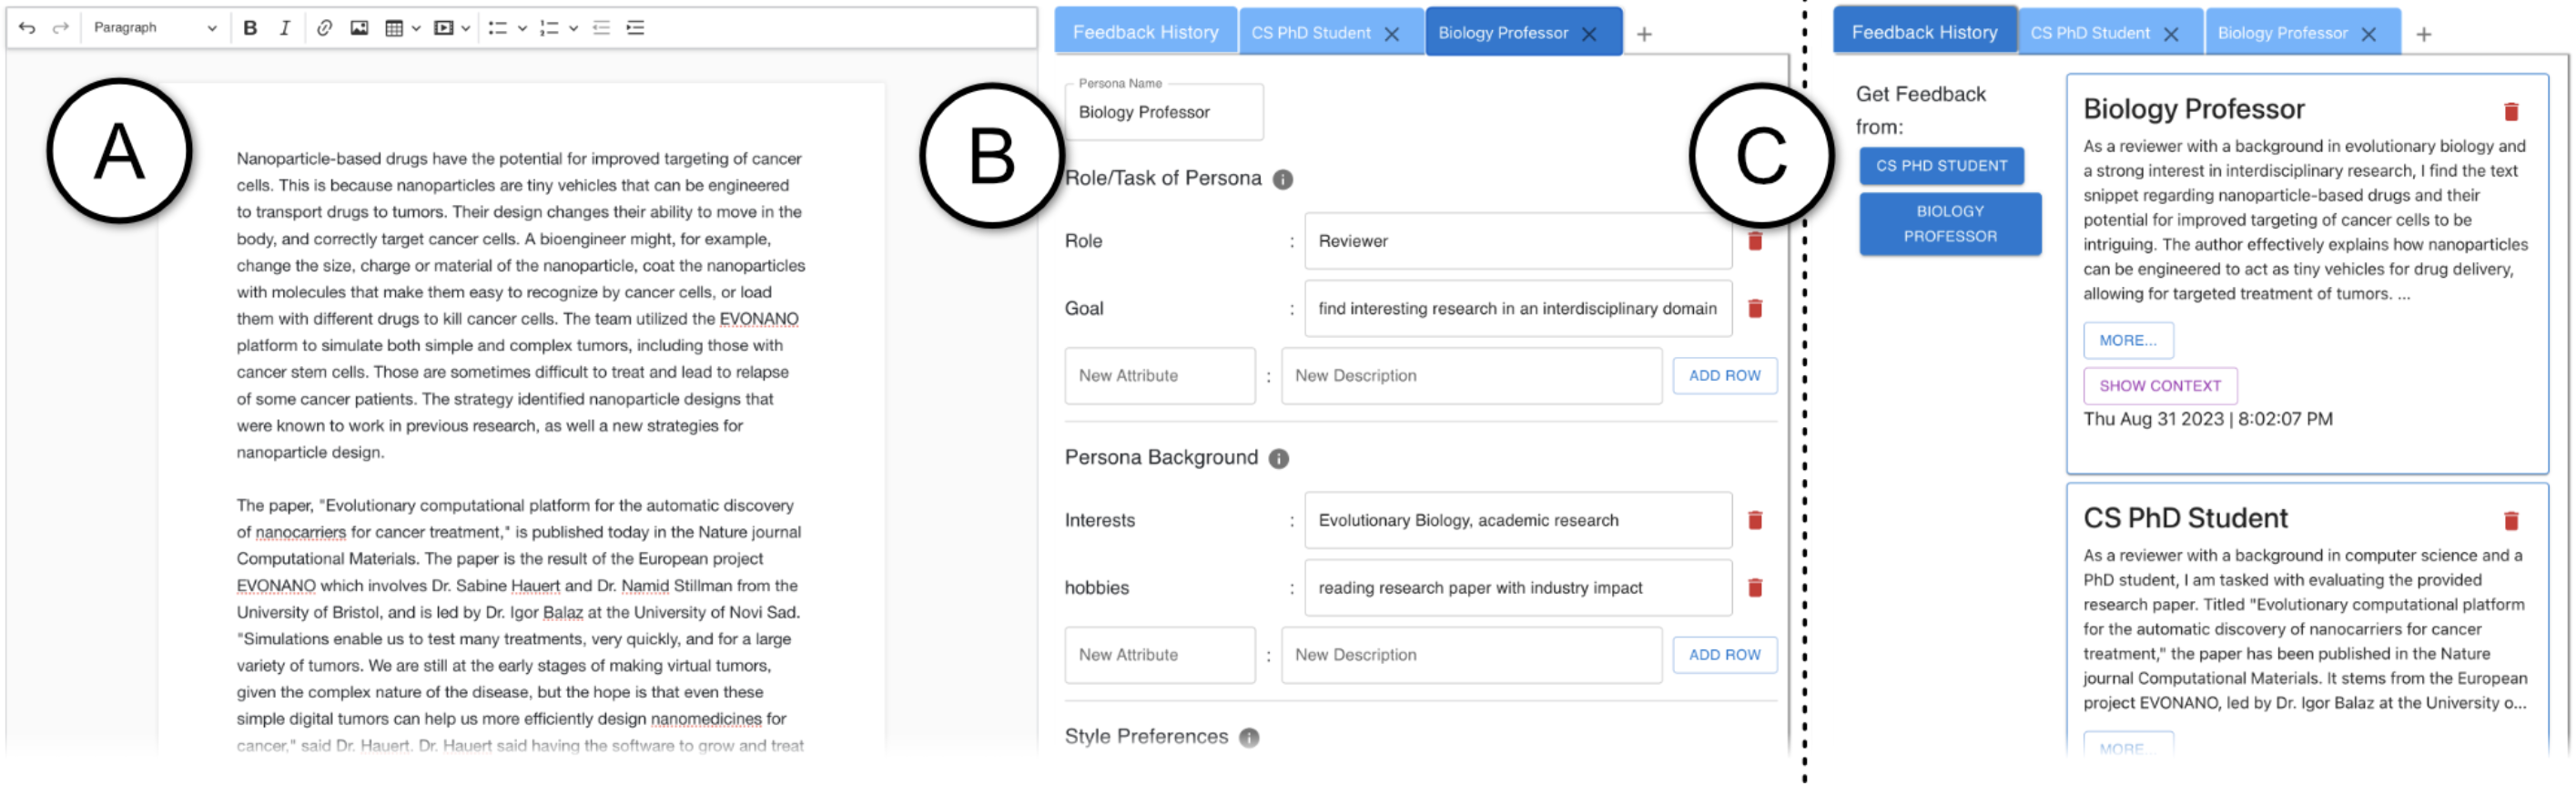Click the Persona Name input field
This screenshot has width=2576, height=796.
tap(1163, 112)
